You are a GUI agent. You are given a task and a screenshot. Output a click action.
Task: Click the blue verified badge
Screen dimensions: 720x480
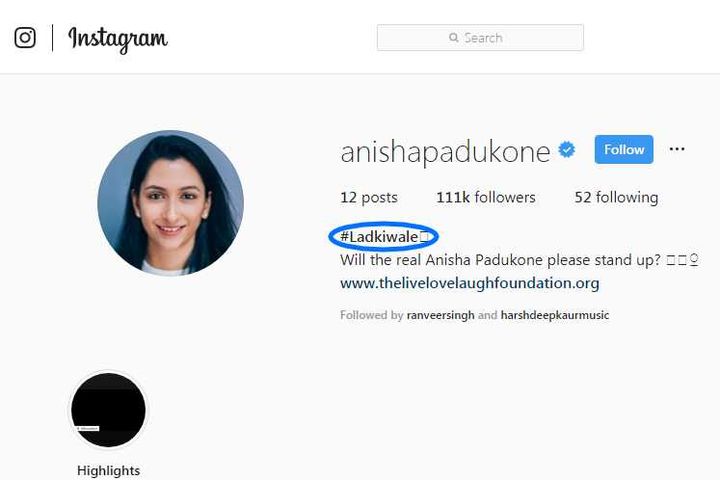(567, 150)
